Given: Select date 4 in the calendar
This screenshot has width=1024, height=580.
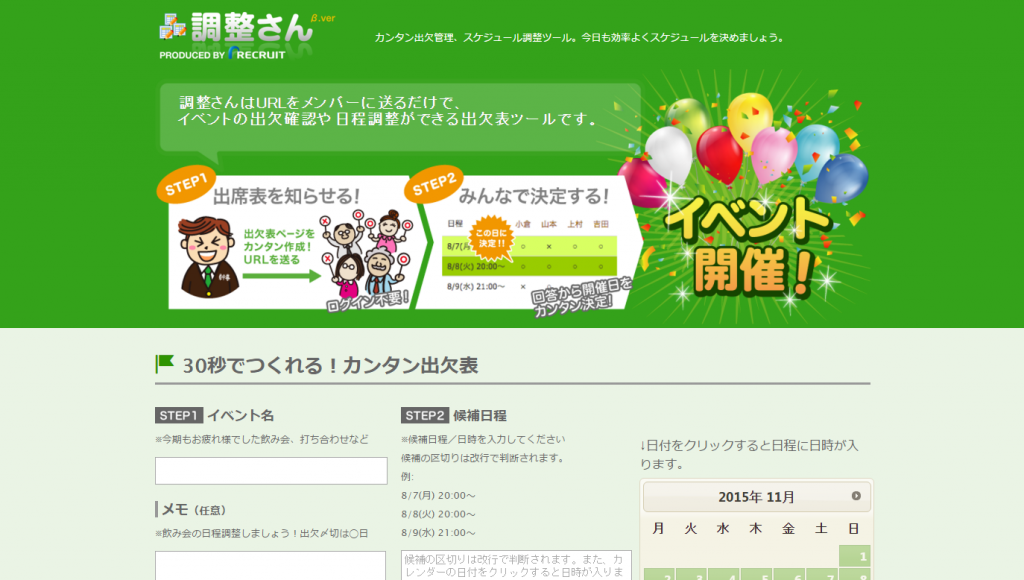Looking at the screenshot, I should (x=724, y=575).
